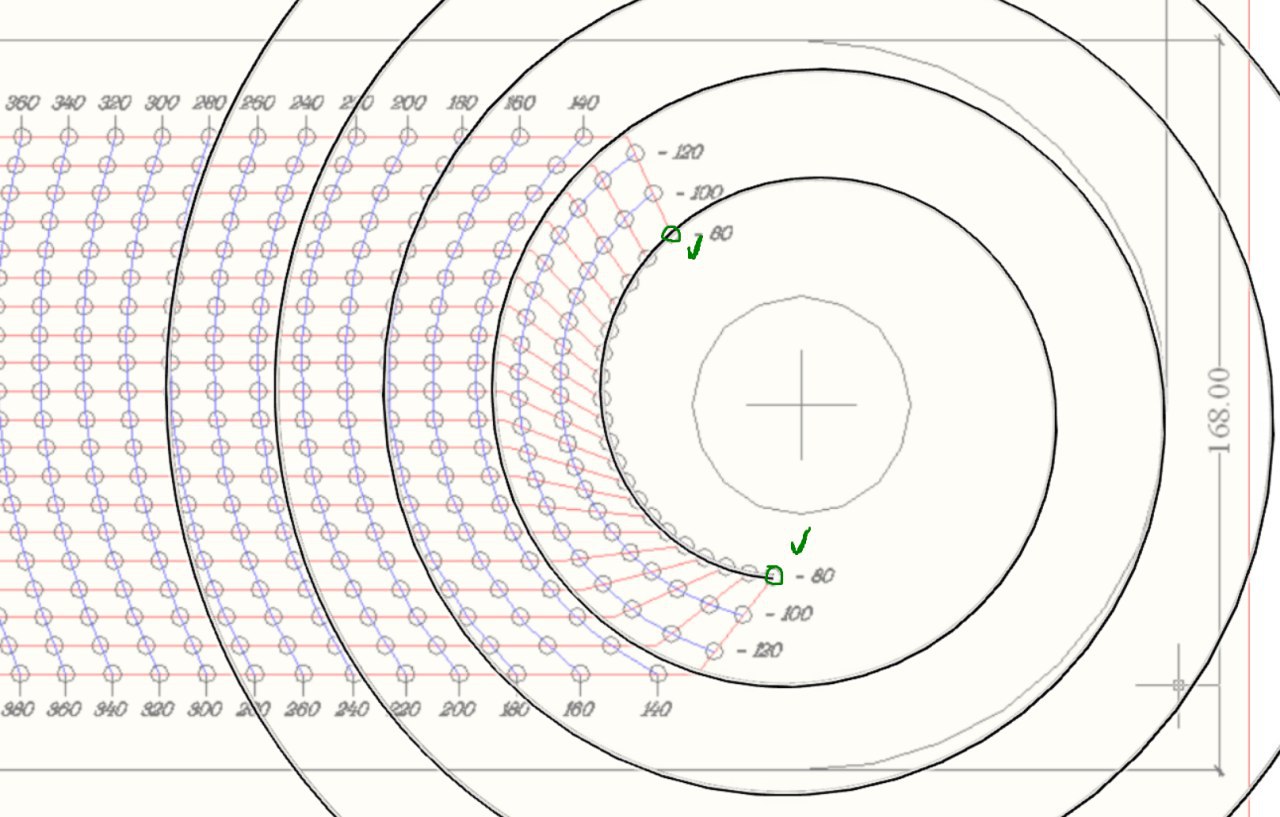Select the '300' label in the lower label row
The image size is (1280, 817).
(205, 709)
